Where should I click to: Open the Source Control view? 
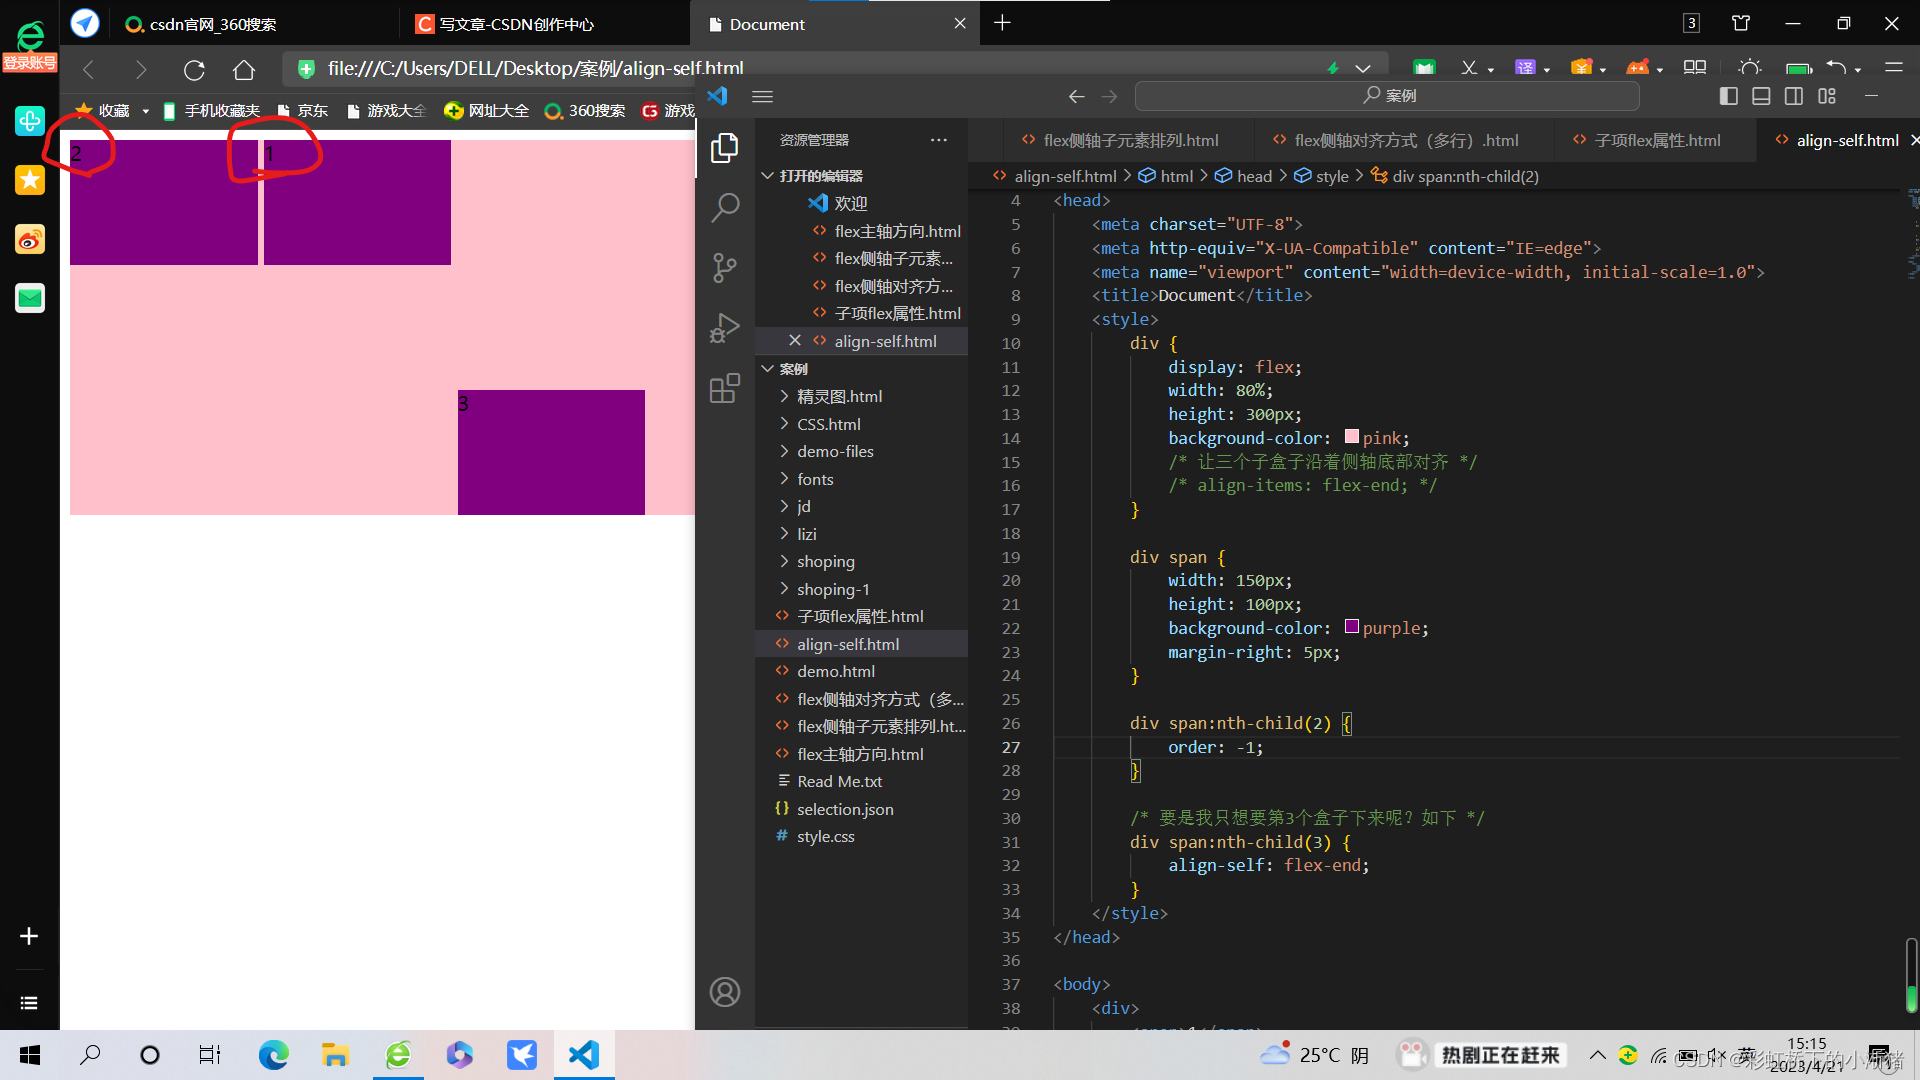click(x=725, y=268)
